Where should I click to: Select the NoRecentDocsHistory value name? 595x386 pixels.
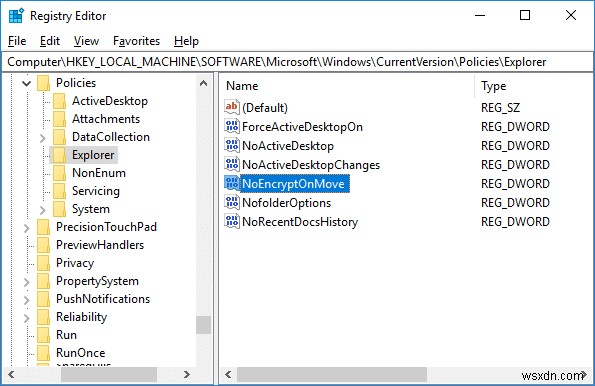[x=300, y=222]
